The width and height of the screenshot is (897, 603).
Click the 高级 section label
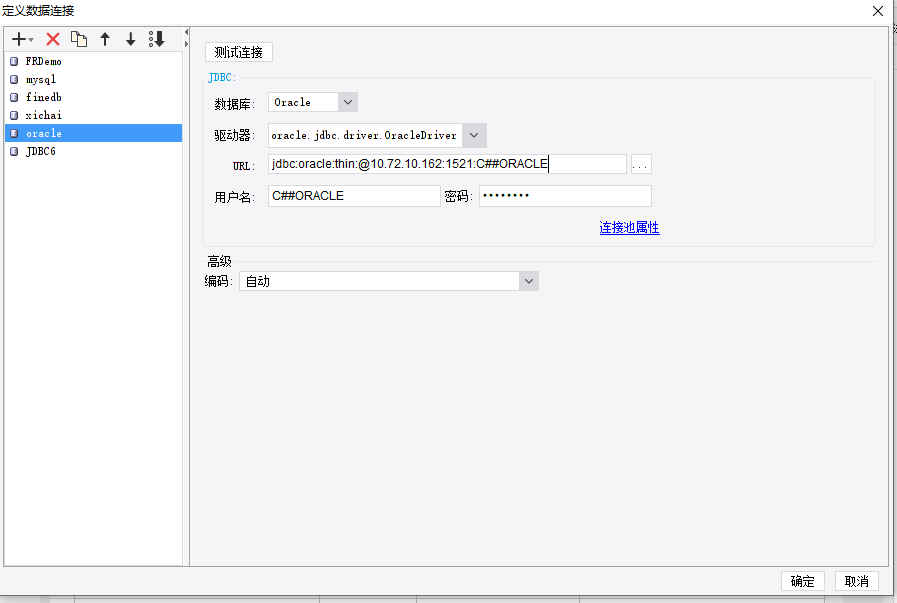(219, 261)
